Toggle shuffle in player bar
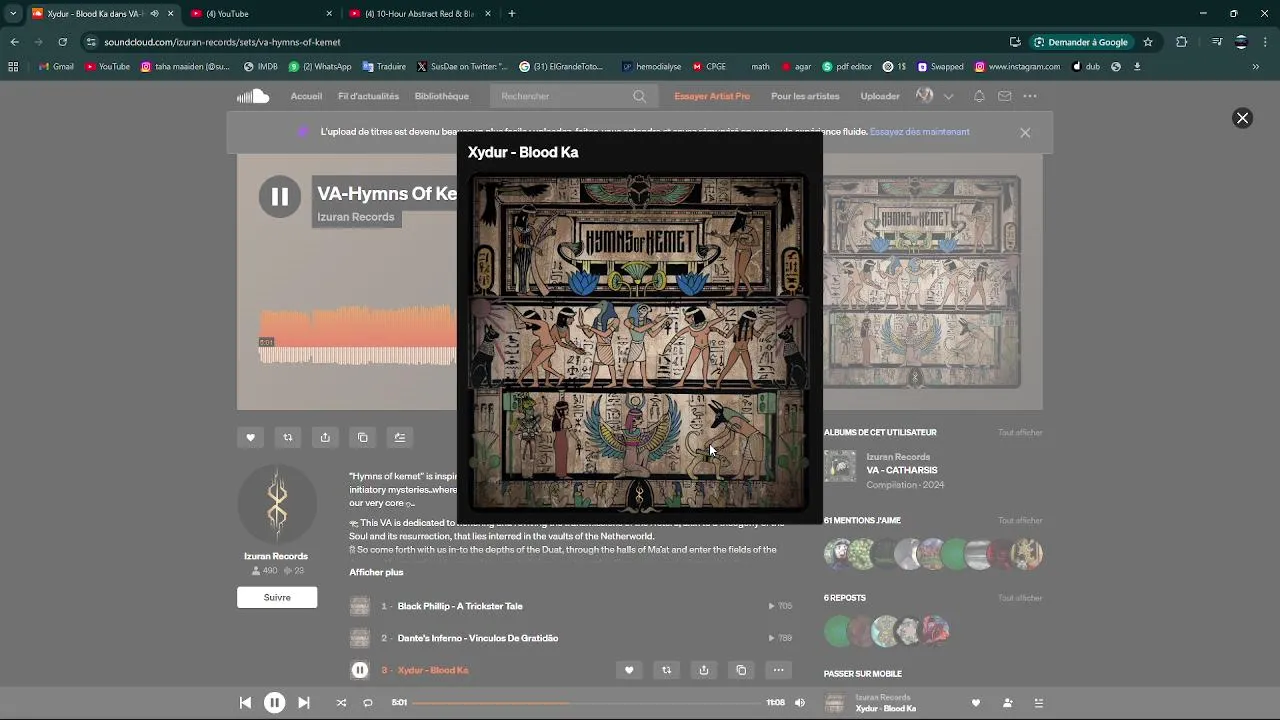This screenshot has height=720, width=1280. point(341,703)
